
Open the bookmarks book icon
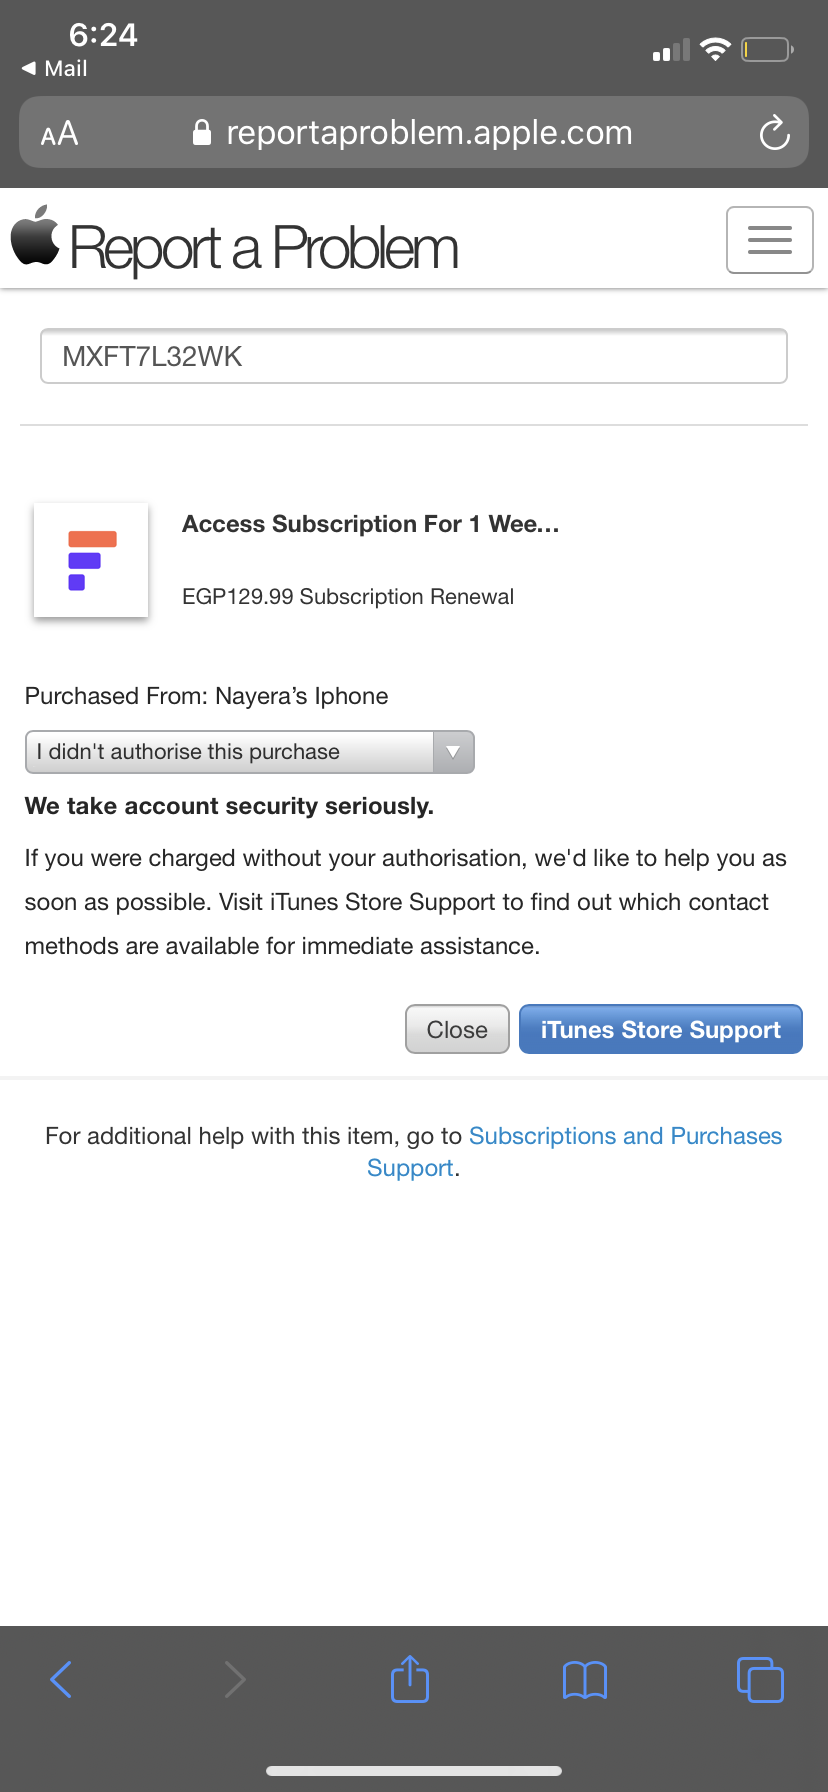click(x=585, y=1679)
